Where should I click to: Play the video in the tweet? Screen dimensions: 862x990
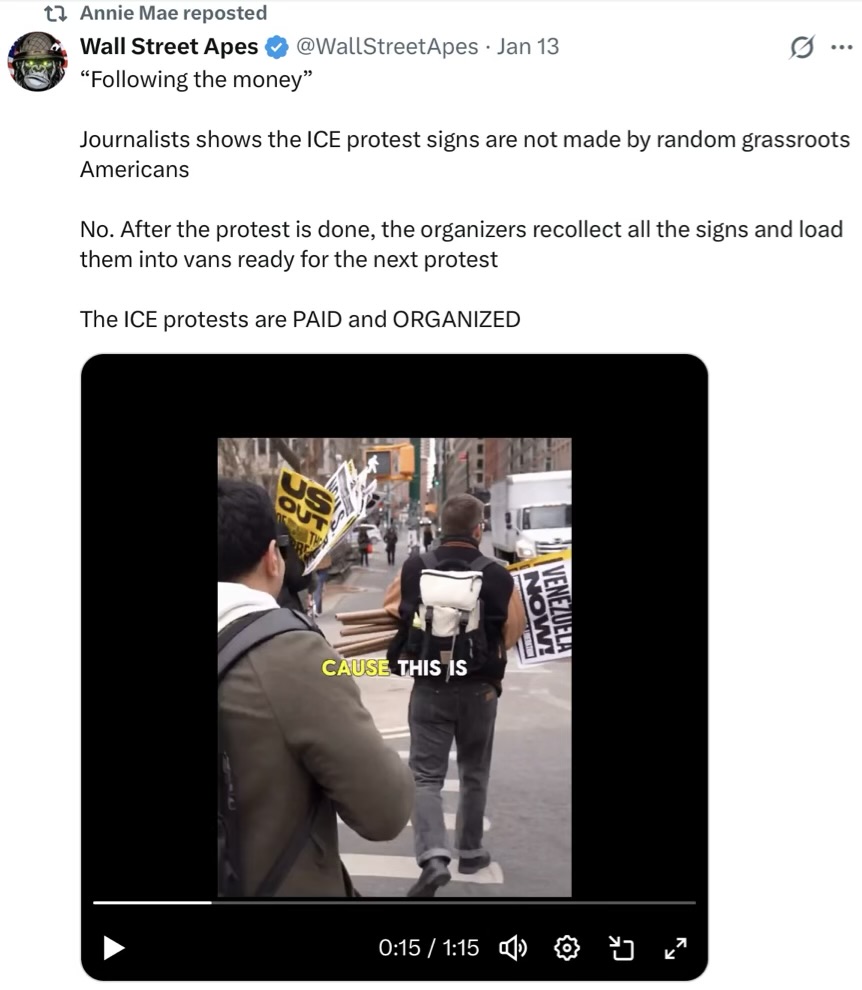(x=114, y=947)
